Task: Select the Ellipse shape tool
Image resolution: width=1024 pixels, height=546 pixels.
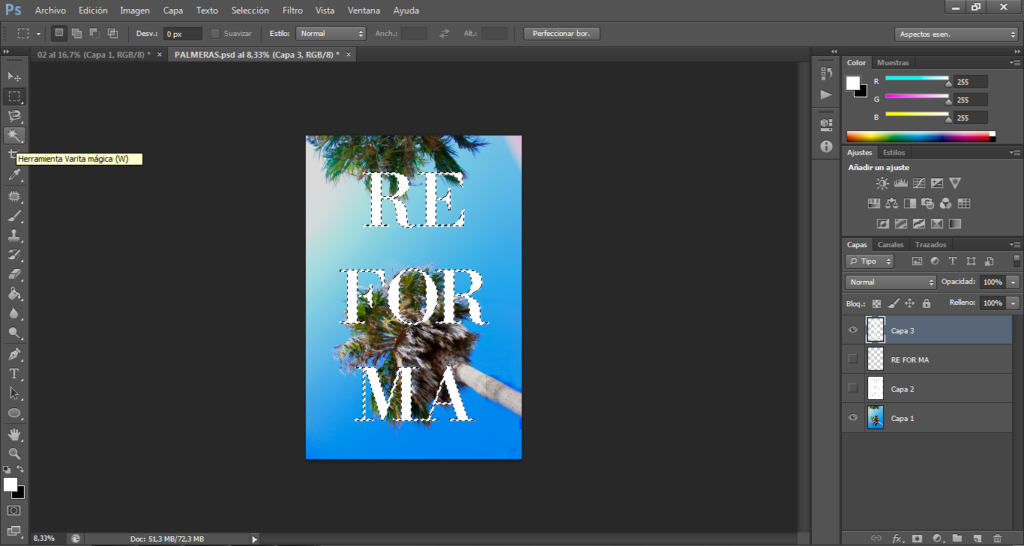Action: 14,413
